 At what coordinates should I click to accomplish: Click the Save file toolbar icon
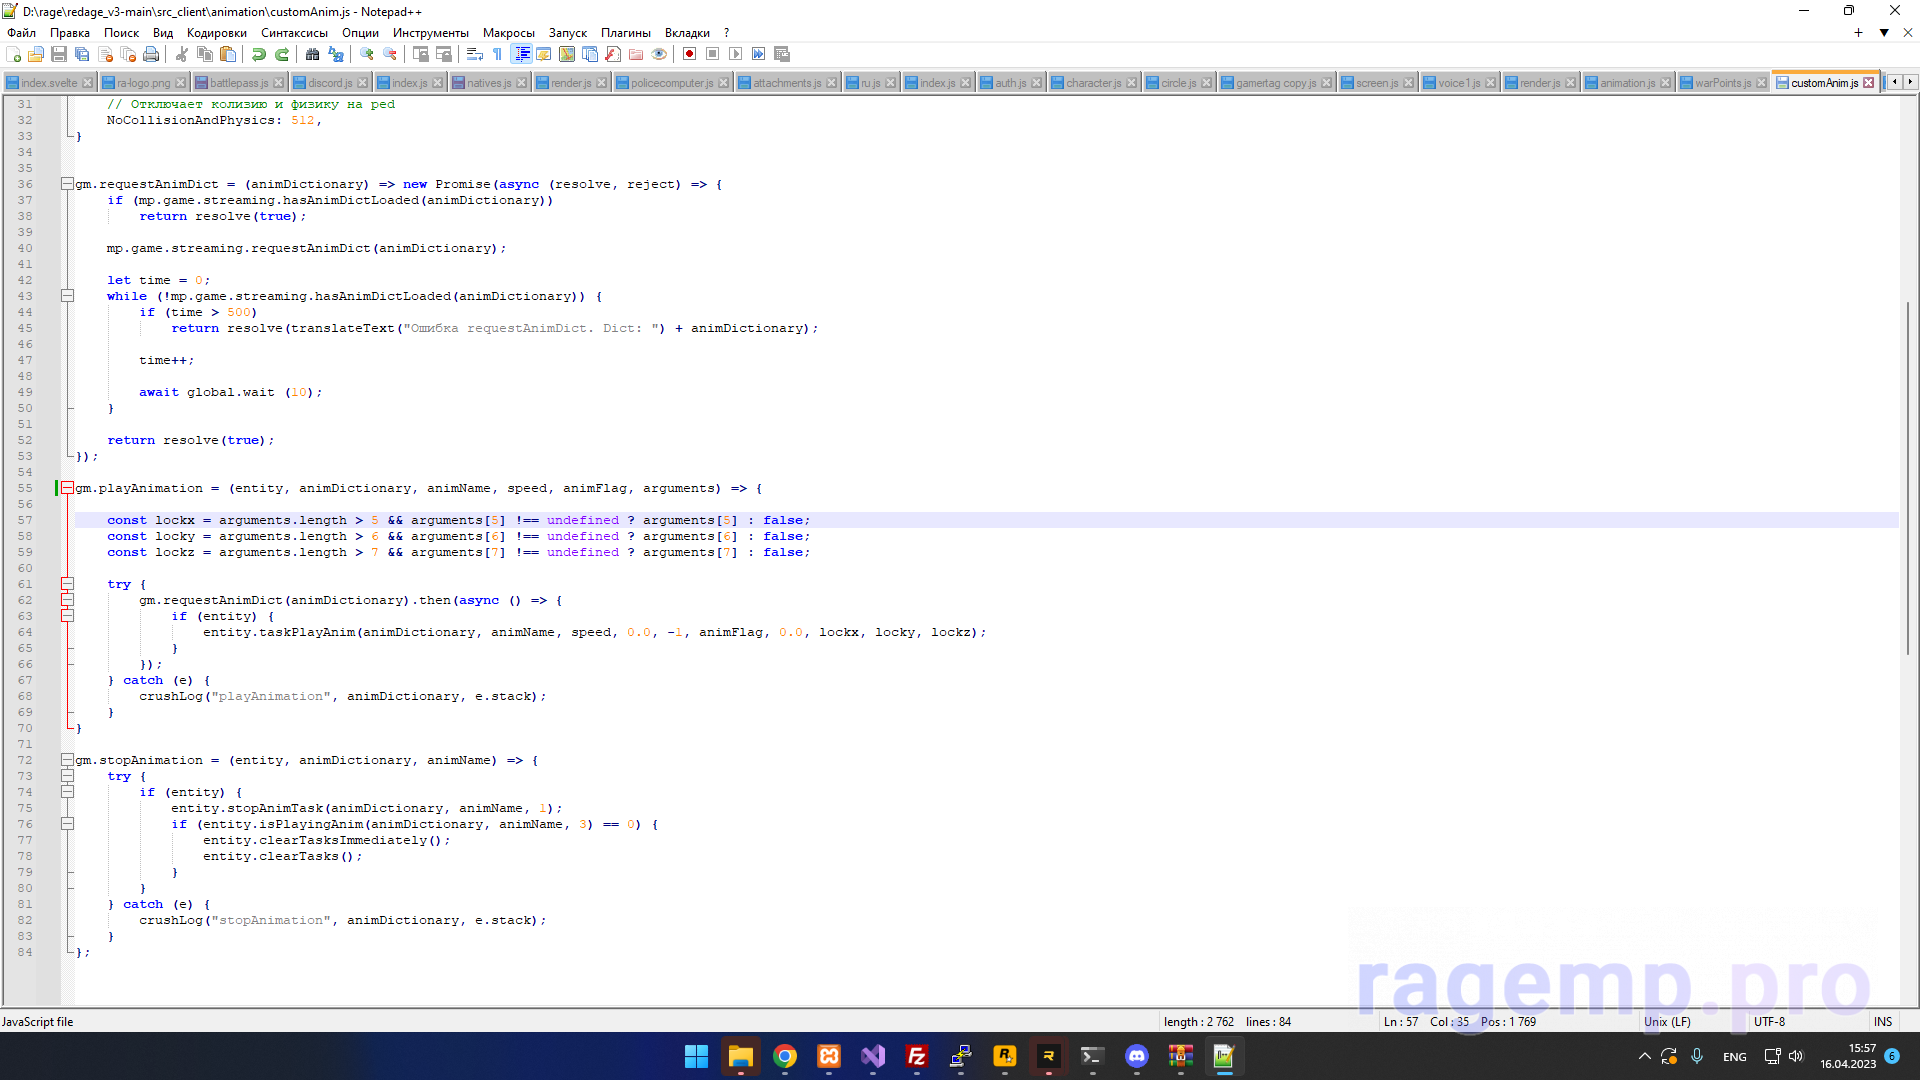click(59, 54)
